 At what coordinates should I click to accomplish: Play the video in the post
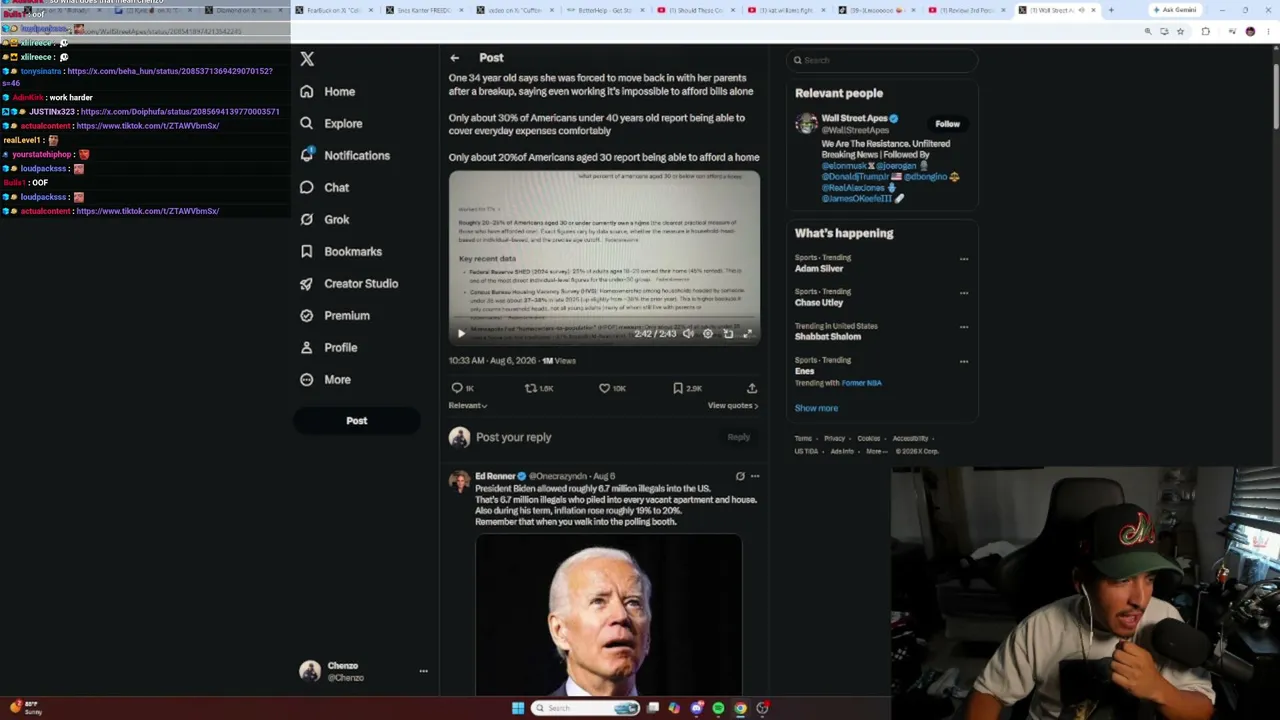pos(461,334)
